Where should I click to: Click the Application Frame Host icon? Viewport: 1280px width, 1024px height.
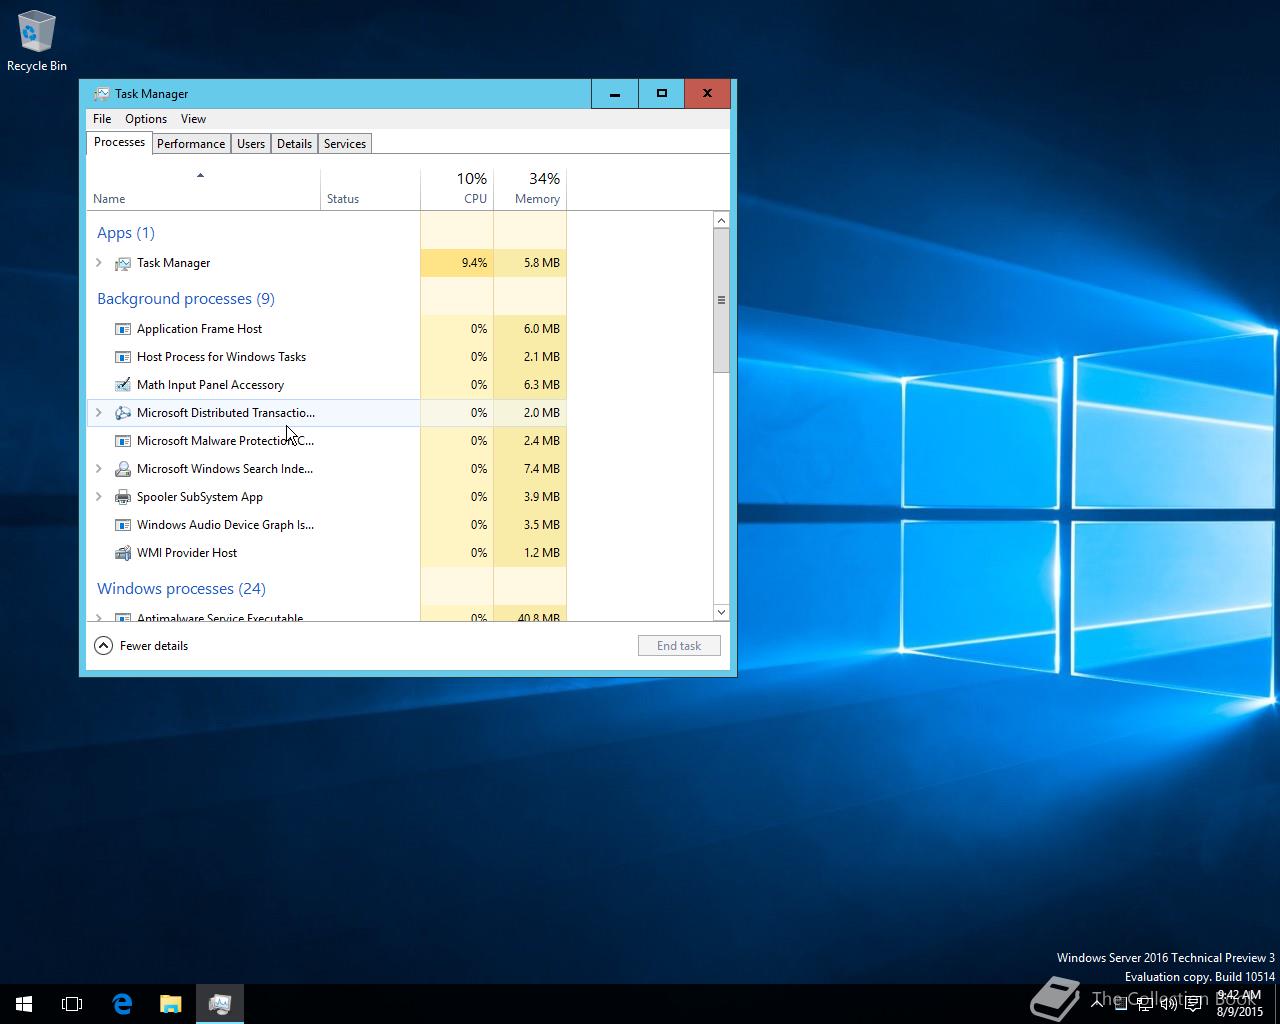tap(123, 329)
